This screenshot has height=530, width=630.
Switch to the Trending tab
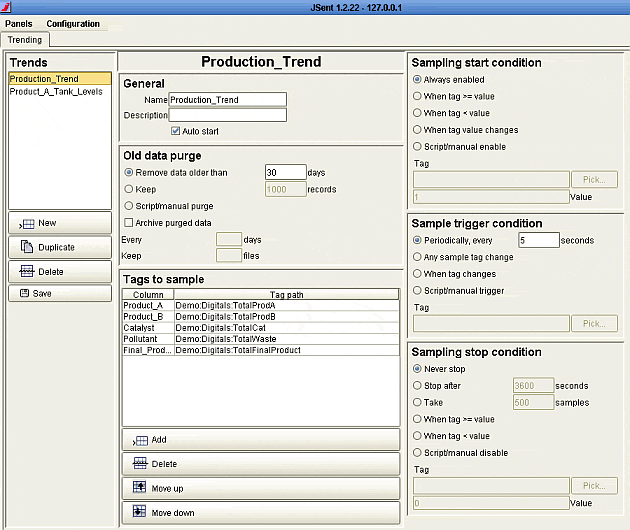(25, 40)
